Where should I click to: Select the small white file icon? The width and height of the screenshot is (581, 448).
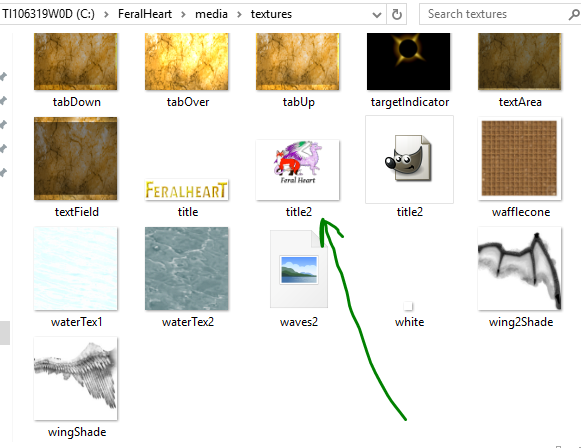tap(408, 306)
